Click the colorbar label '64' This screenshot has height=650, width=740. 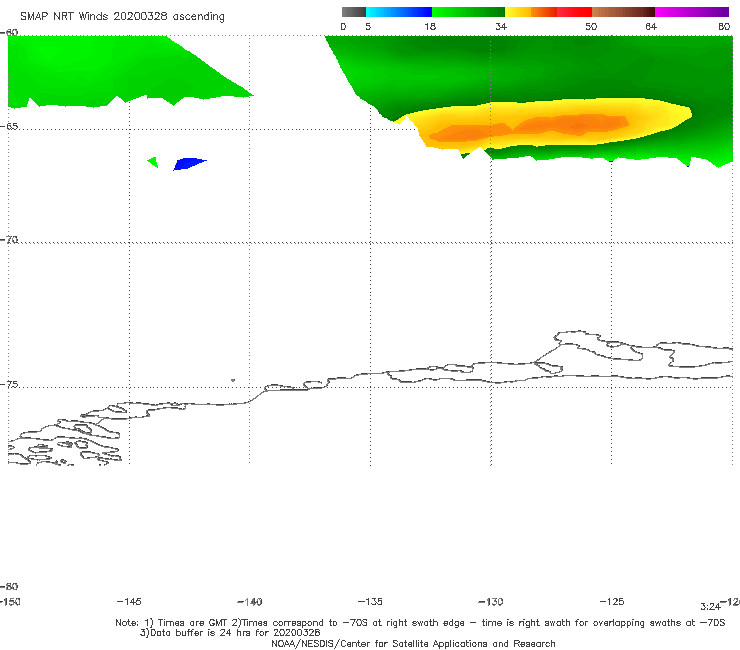pos(651,26)
